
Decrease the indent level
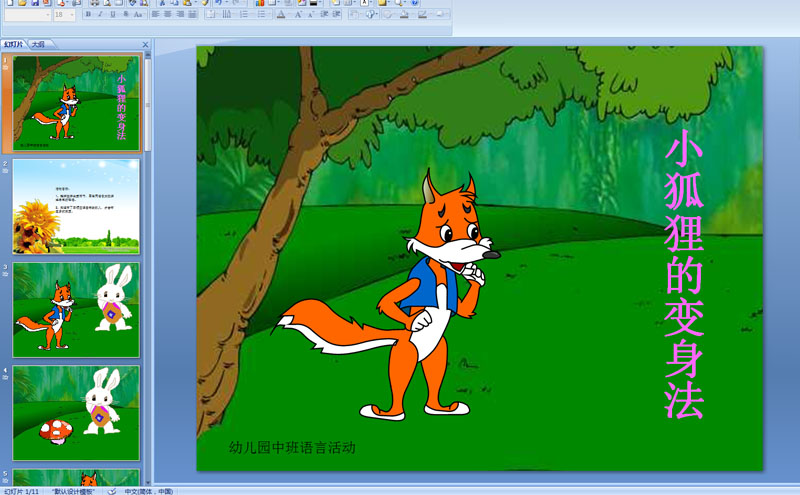(324, 14)
